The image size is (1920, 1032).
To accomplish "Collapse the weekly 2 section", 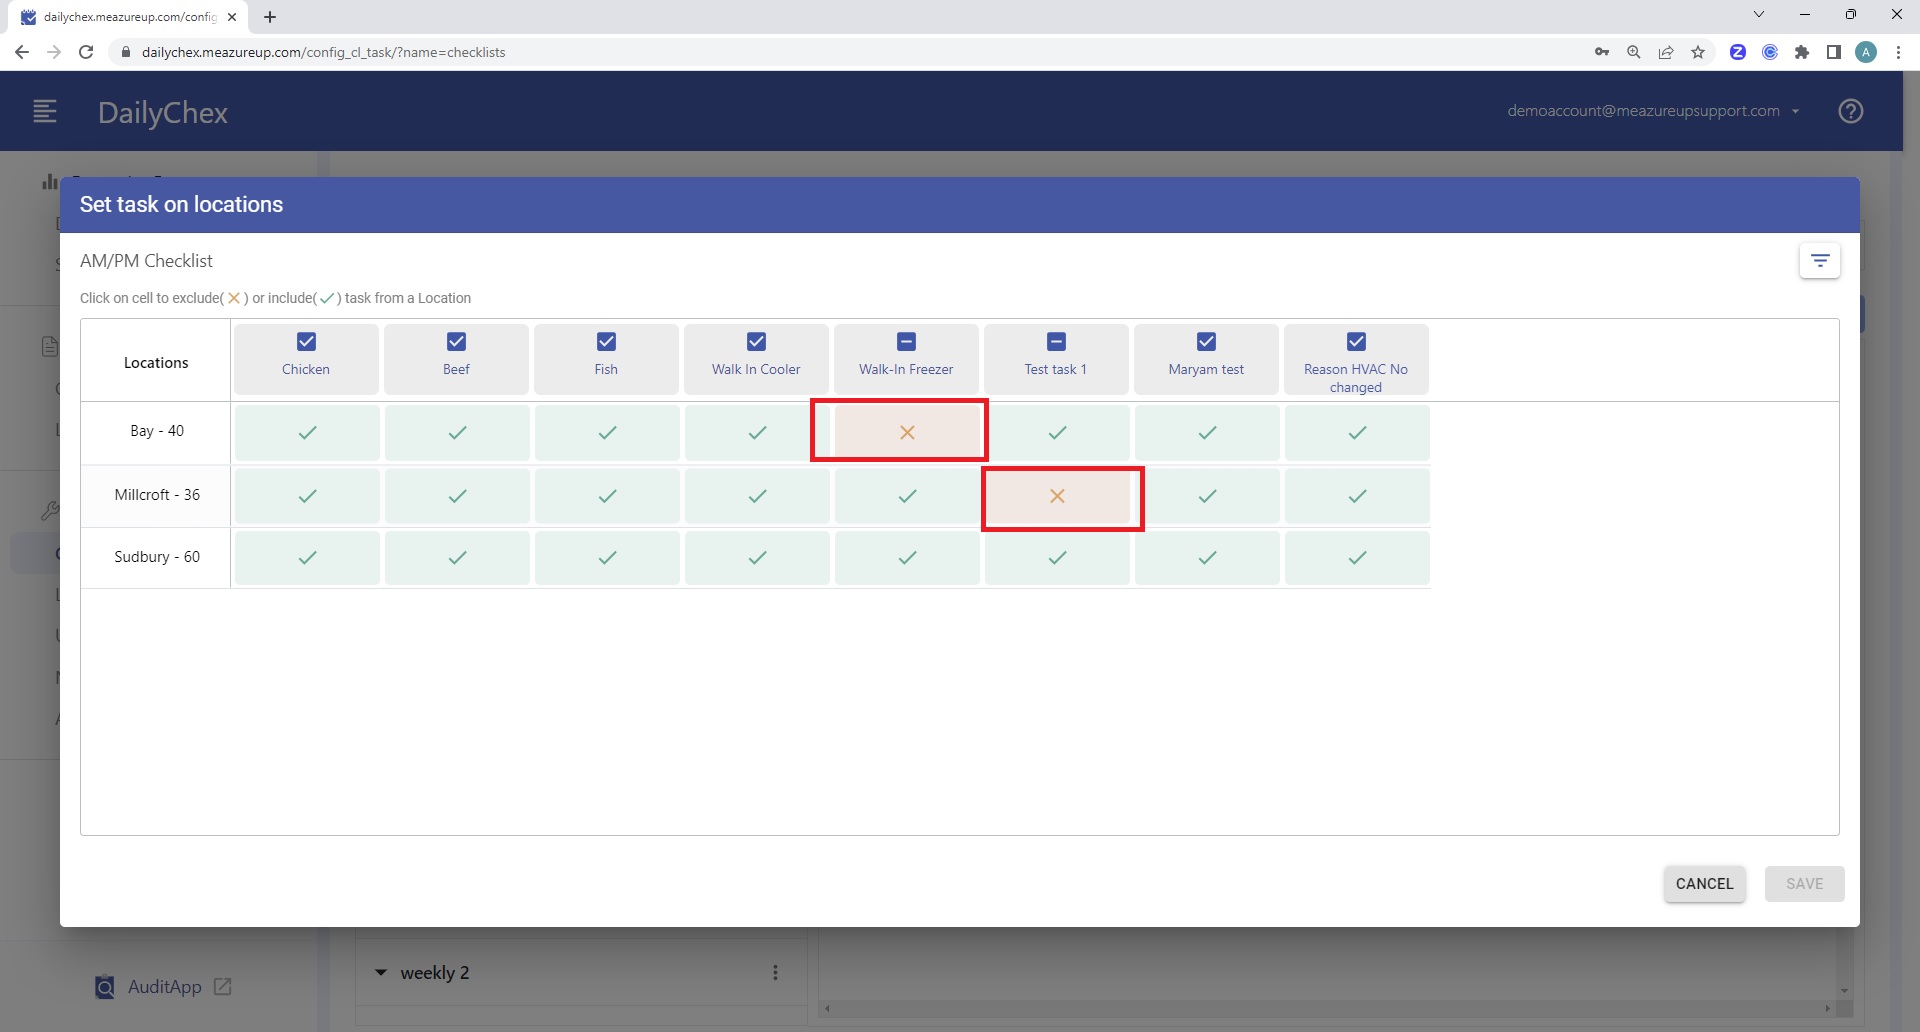I will coord(381,972).
